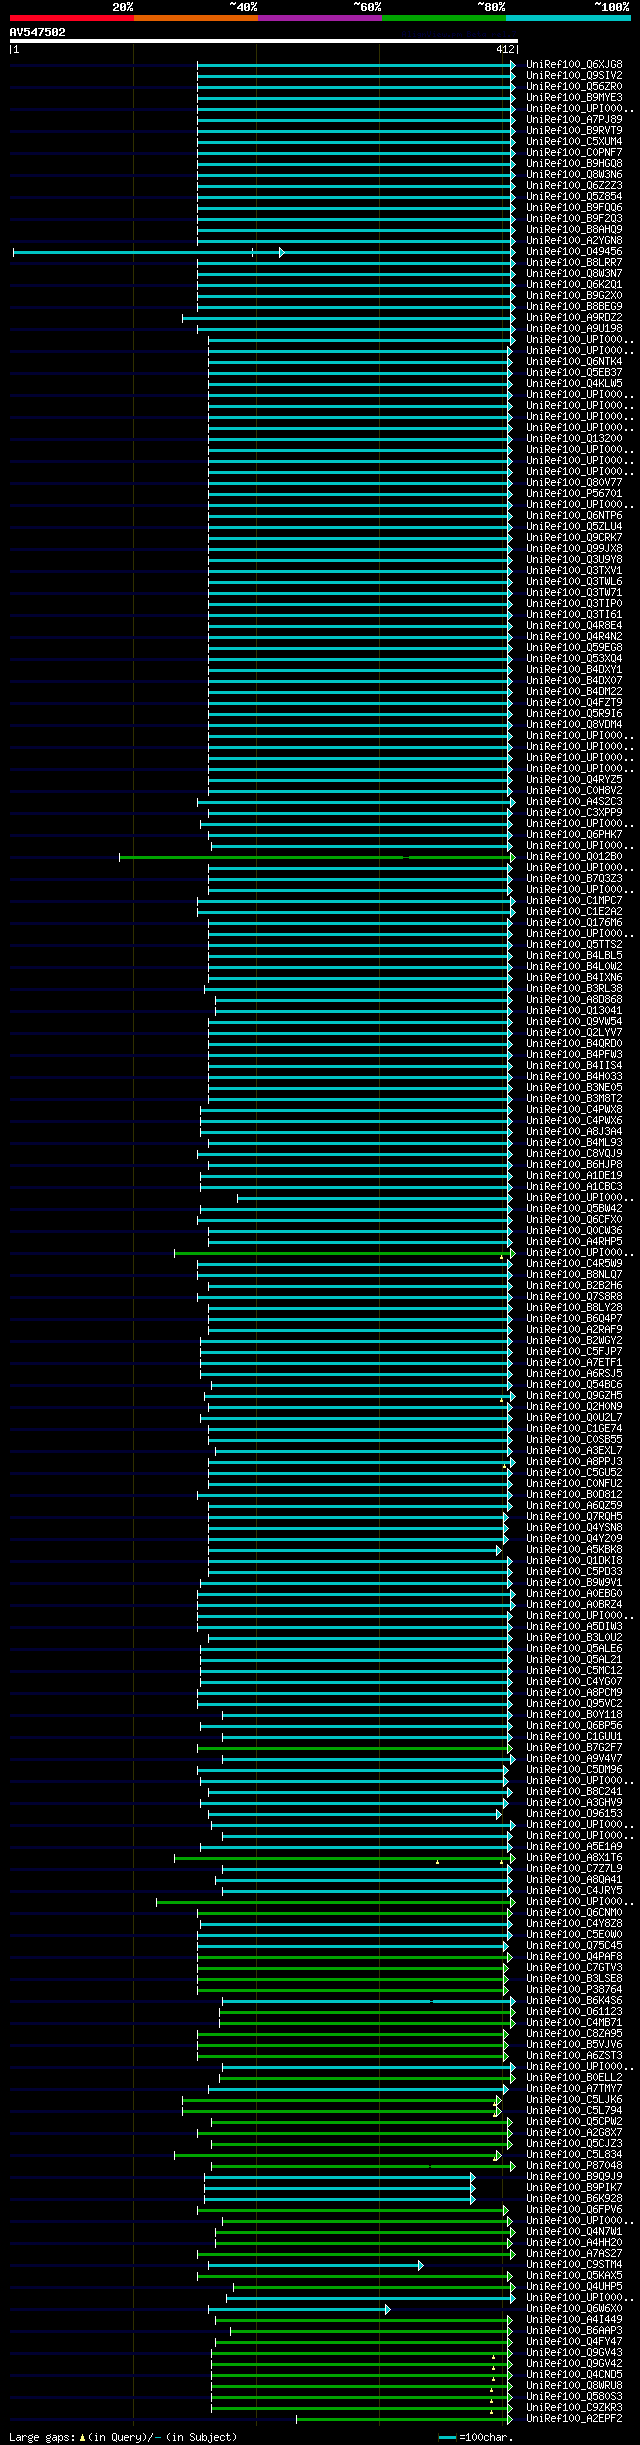The image size is (640, 2445).
Task: Select hit label UniRef100_B4PFW3
Action: (574, 1055)
